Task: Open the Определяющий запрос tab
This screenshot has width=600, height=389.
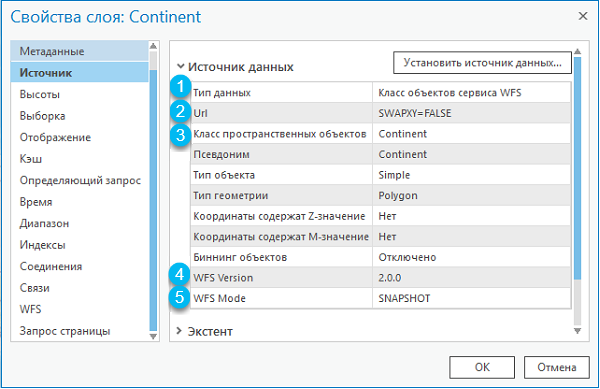Action: pyautogui.click(x=80, y=180)
